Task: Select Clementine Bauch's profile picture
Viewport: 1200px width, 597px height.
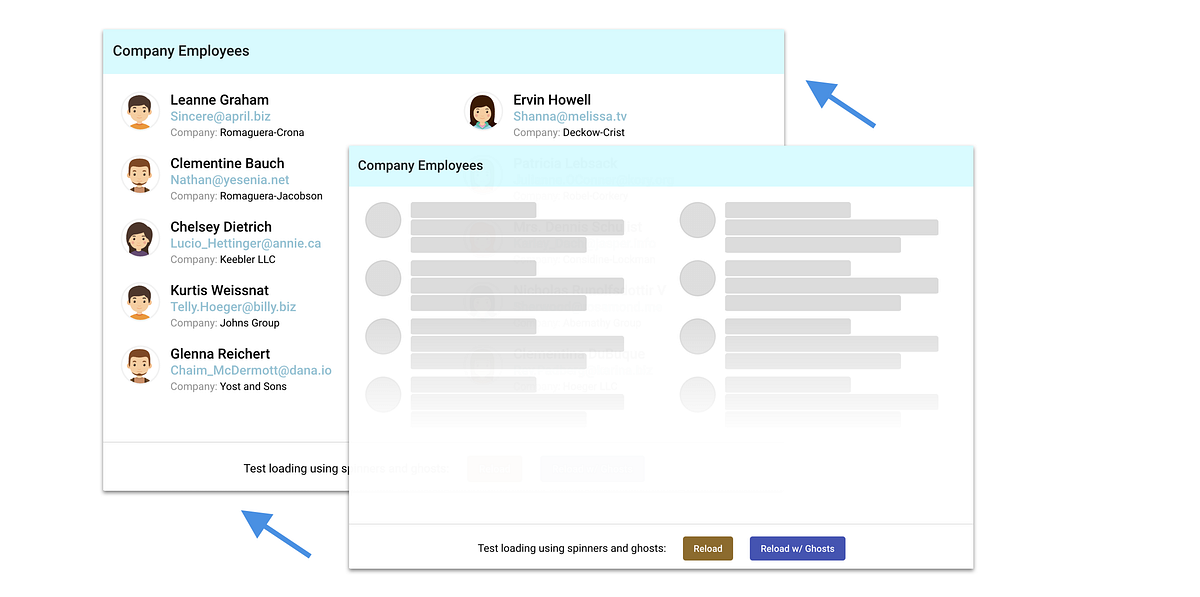Action: pos(140,174)
